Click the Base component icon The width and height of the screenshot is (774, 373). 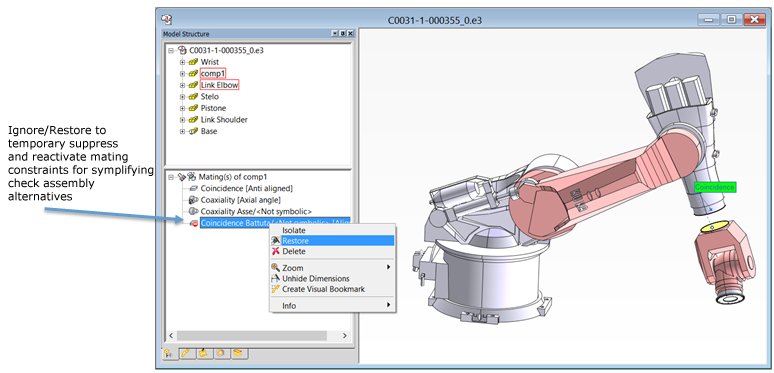(x=194, y=131)
